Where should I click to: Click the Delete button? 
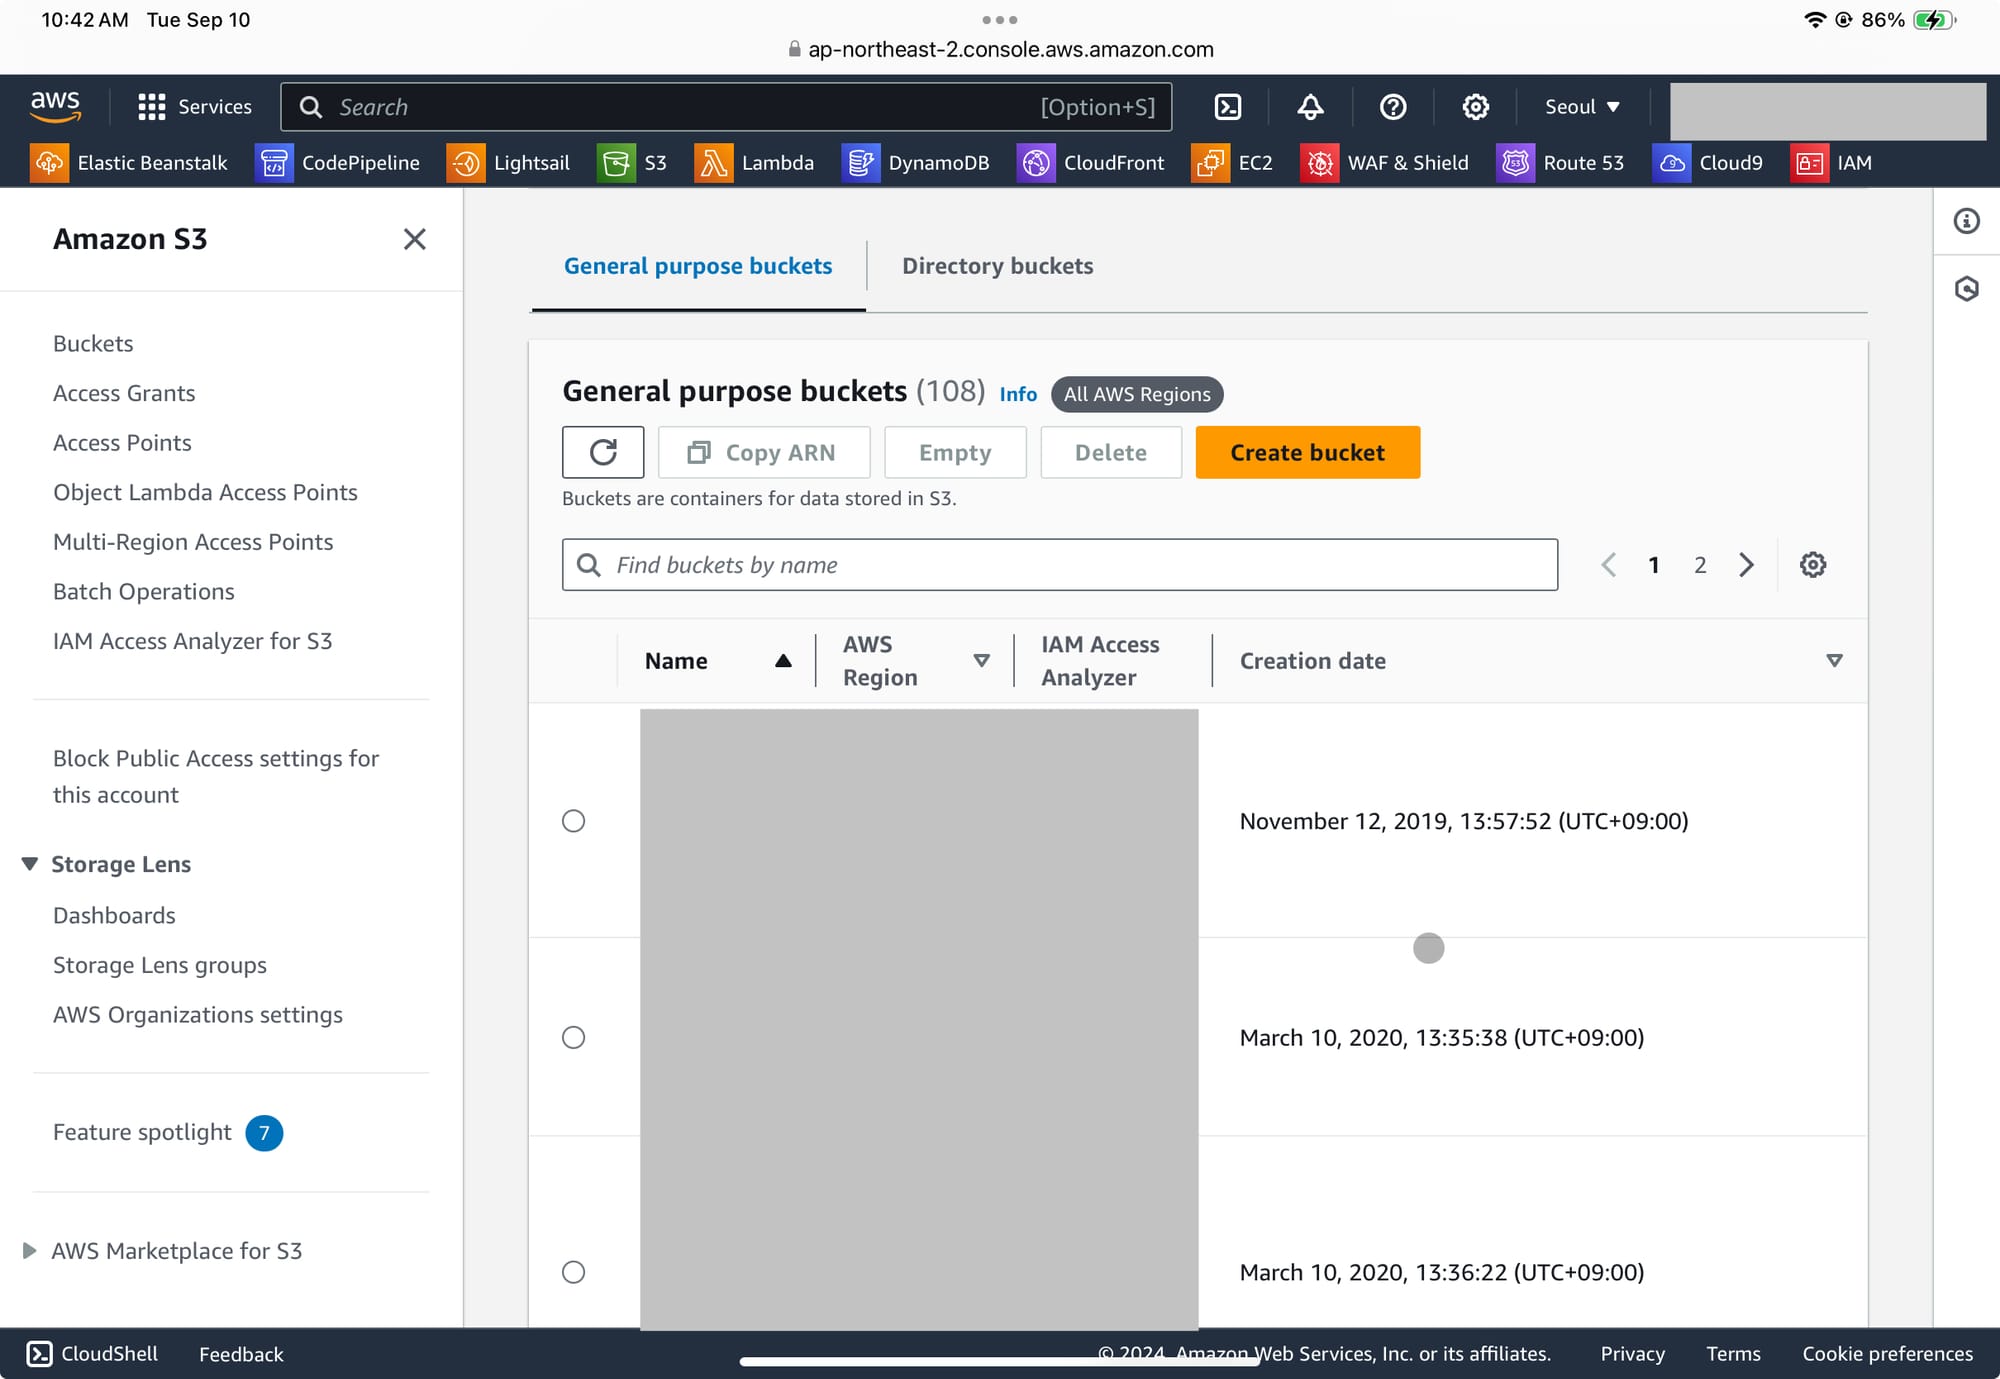1110,452
